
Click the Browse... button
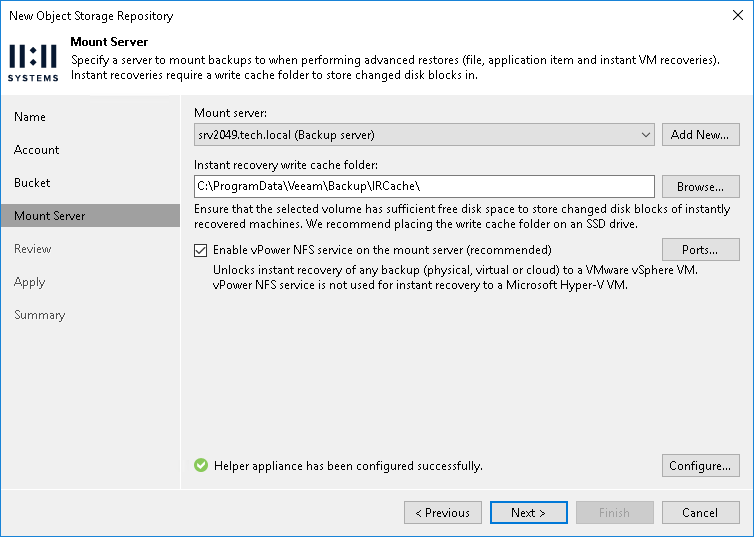coord(701,187)
